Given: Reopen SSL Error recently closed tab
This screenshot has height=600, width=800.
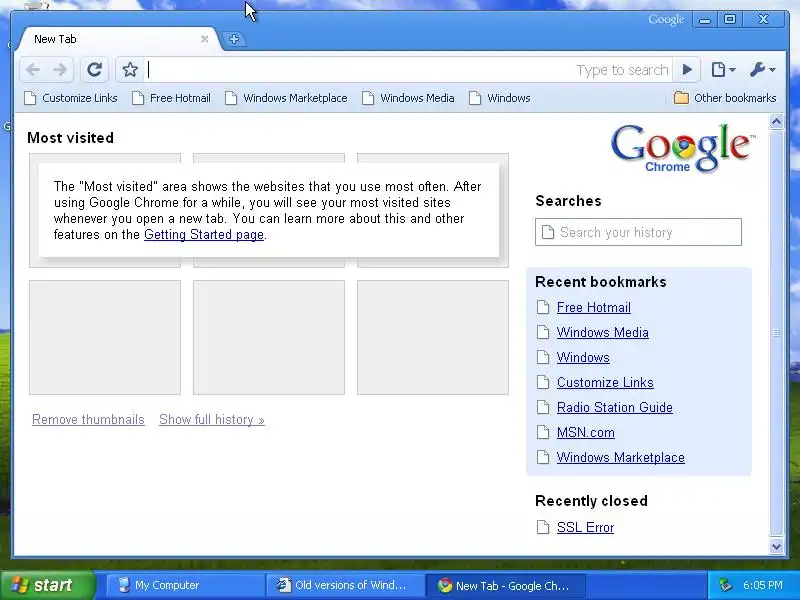Looking at the screenshot, I should [x=585, y=528].
